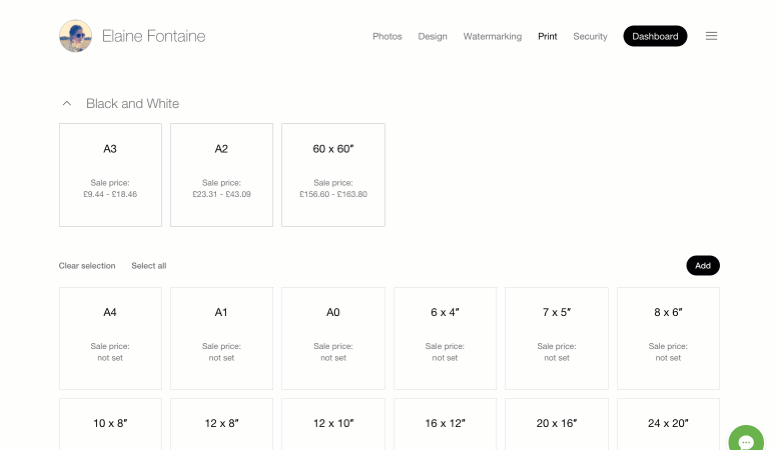Viewport: 777px width, 450px height.
Task: Select the 10 x 8" size card
Action: pyautogui.click(x=111, y=424)
